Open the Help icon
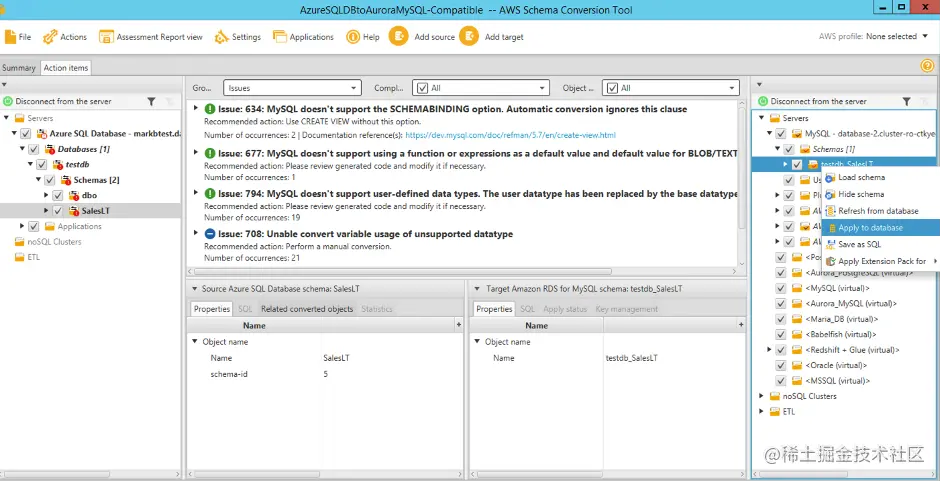The height and width of the screenshot is (481, 941). point(353,37)
